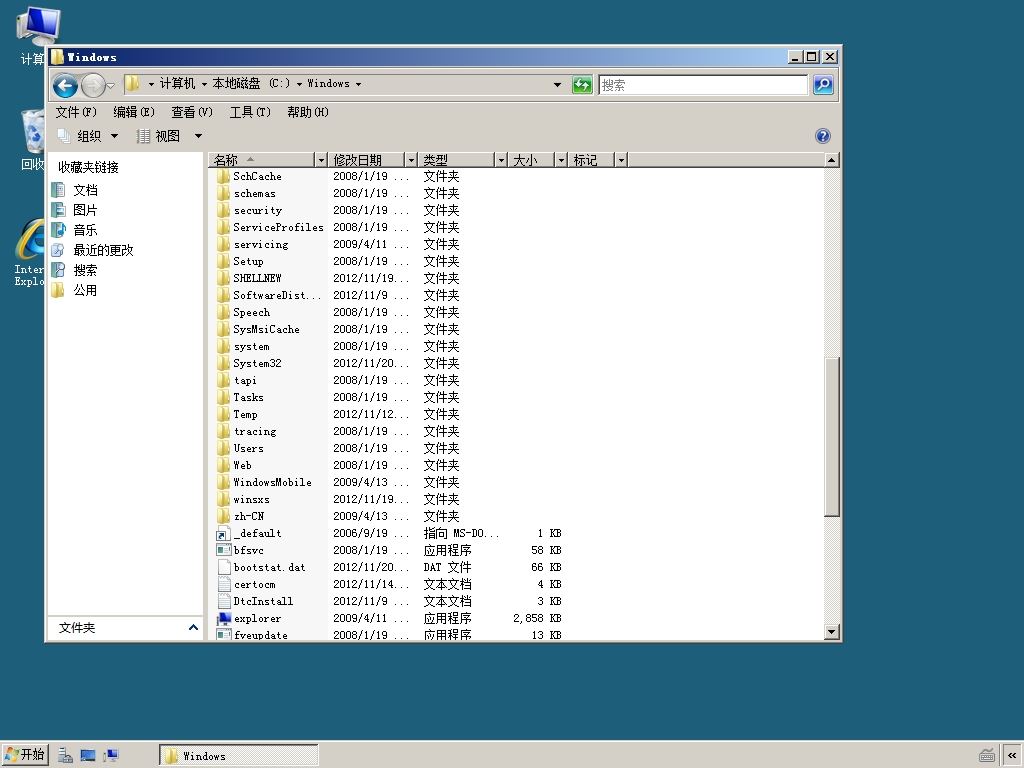The height and width of the screenshot is (768, 1024).
Task: Open the 修改日期 column filter dropdown
Action: click(411, 160)
